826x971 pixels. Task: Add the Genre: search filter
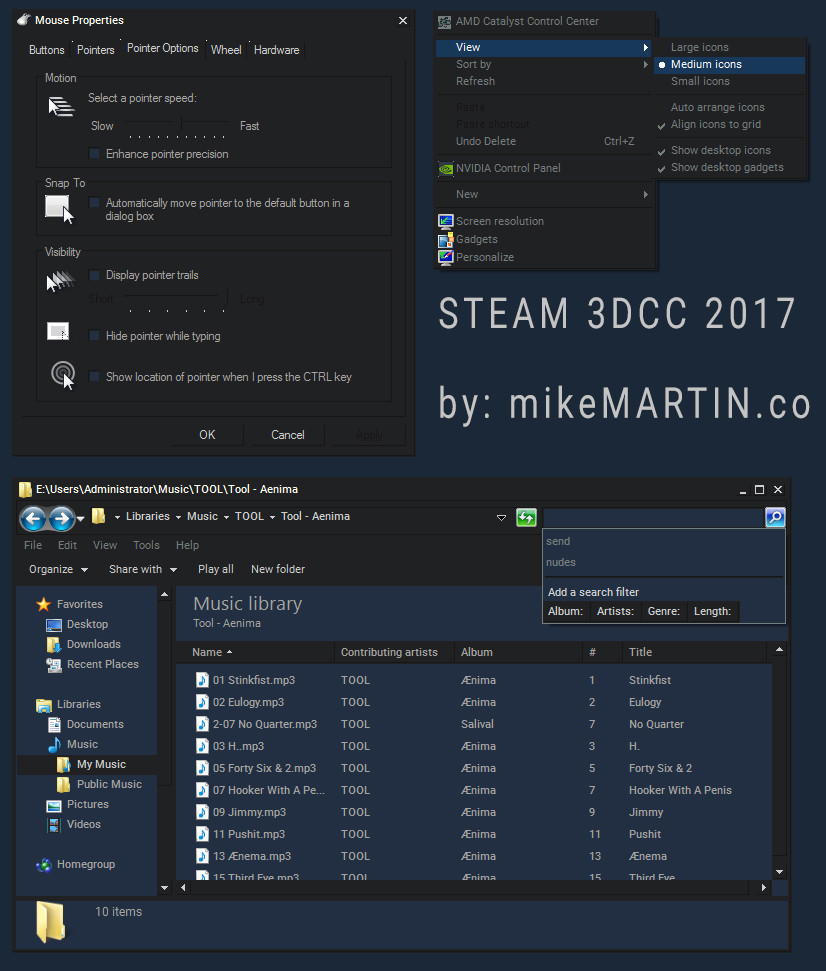coord(664,611)
